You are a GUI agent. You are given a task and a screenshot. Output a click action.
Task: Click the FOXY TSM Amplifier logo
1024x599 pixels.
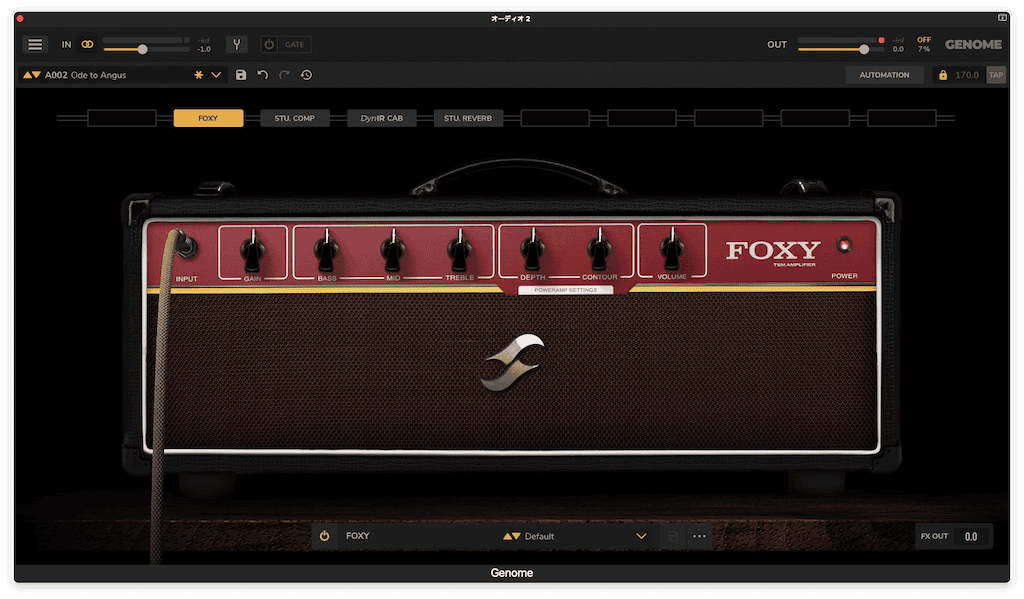[773, 252]
